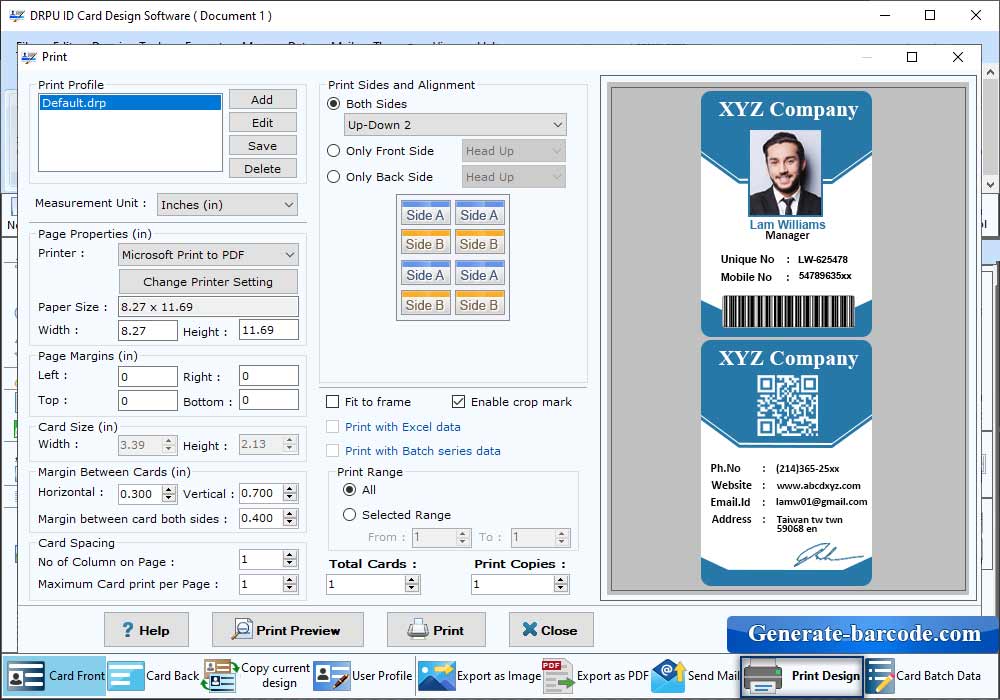
Task: Click the Edit profile button
Action: (x=262, y=122)
